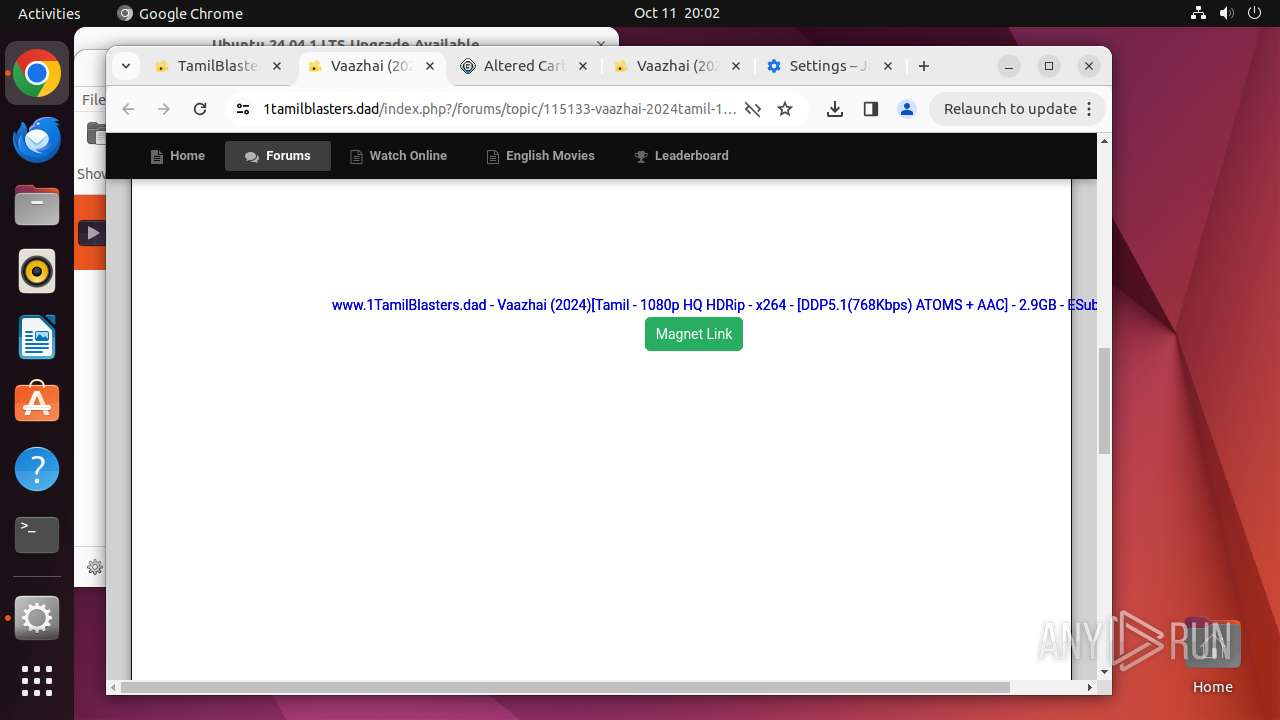Bookmark this page with star icon
1280x720 pixels.
[785, 109]
